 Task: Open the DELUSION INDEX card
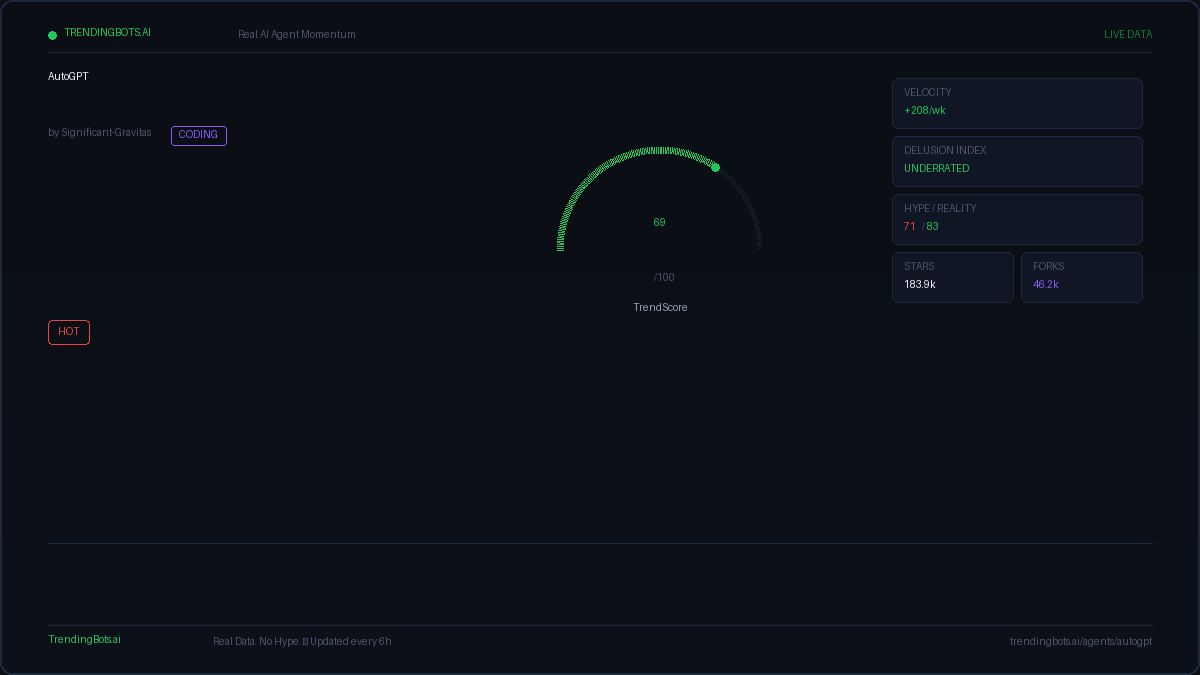tap(1017, 161)
